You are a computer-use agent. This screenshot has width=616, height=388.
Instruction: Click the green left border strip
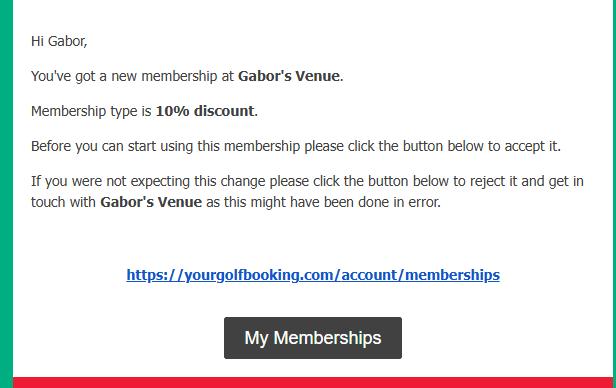[x=6, y=194]
